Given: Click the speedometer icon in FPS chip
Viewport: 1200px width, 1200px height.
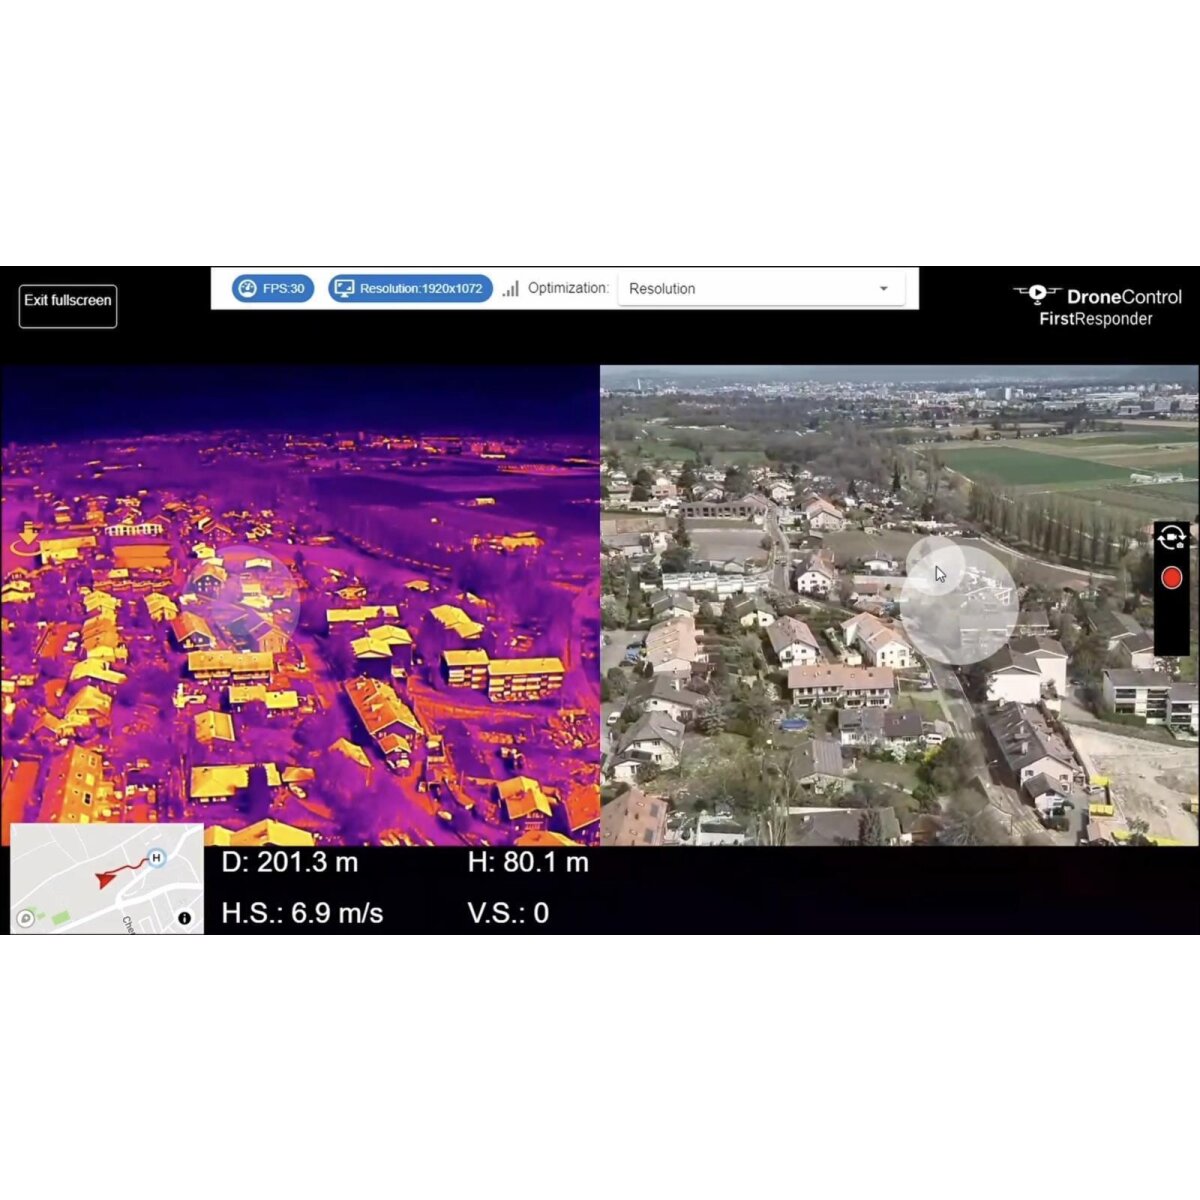Looking at the screenshot, I should click(247, 289).
